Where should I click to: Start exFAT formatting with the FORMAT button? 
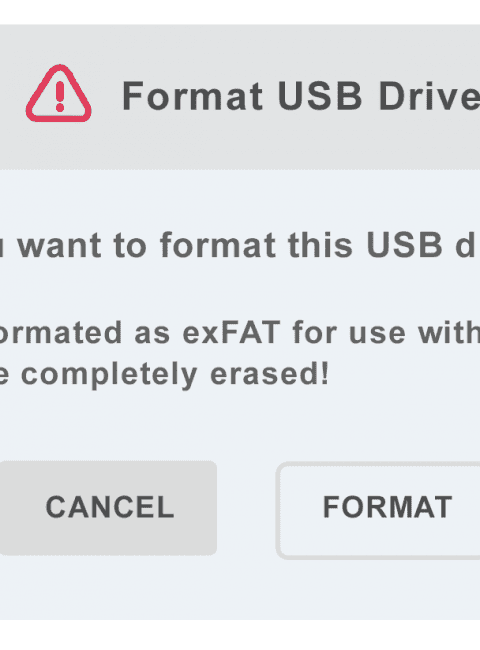(x=378, y=511)
